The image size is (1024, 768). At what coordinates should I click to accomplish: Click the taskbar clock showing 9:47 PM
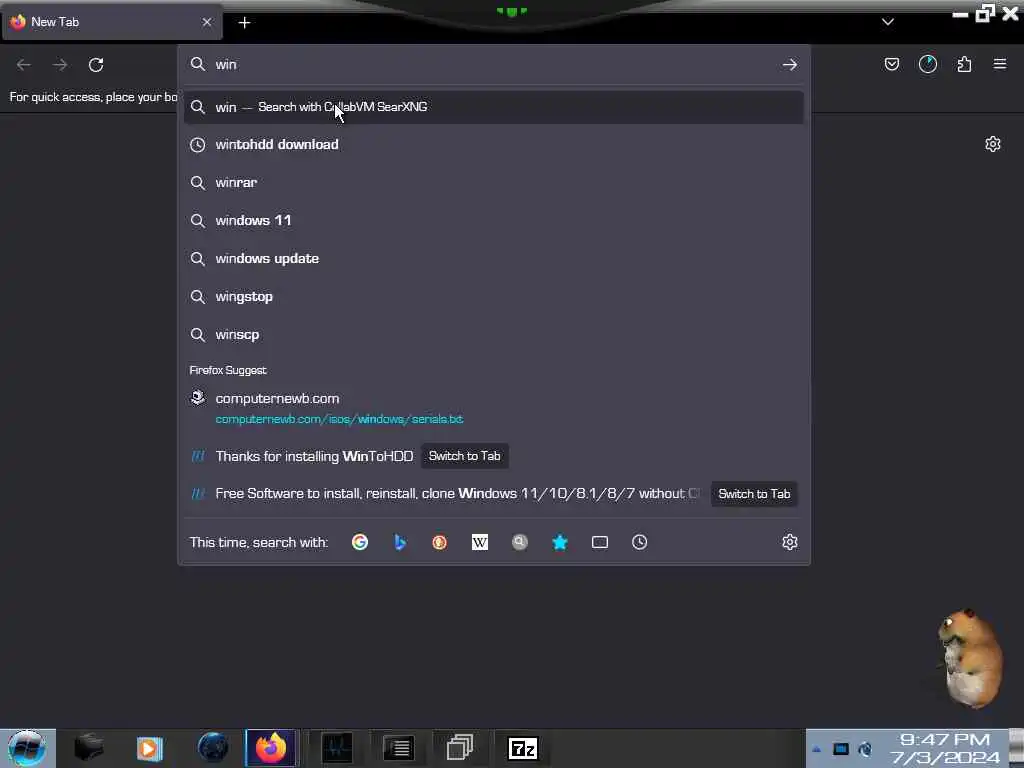click(x=944, y=748)
